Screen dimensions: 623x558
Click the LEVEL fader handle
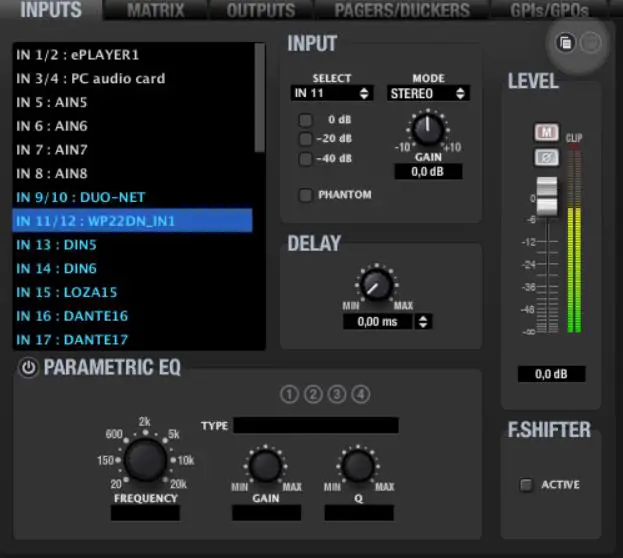point(547,197)
